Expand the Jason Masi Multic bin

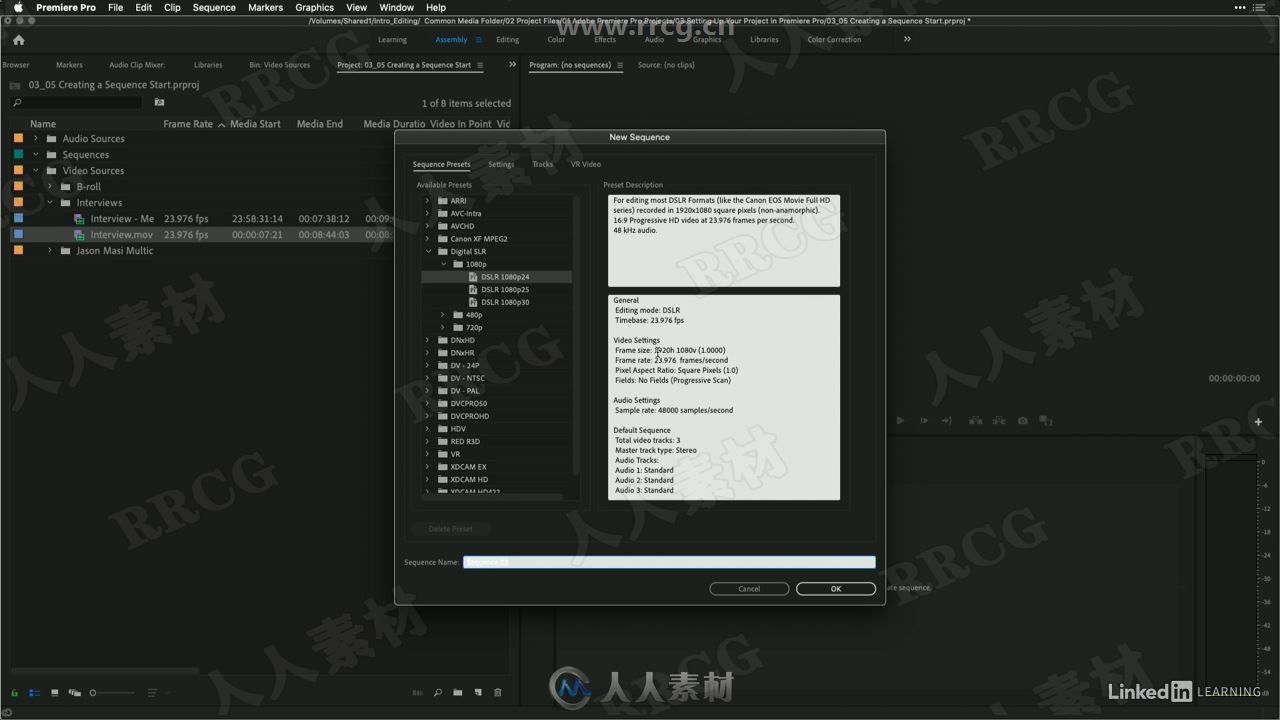coord(50,251)
